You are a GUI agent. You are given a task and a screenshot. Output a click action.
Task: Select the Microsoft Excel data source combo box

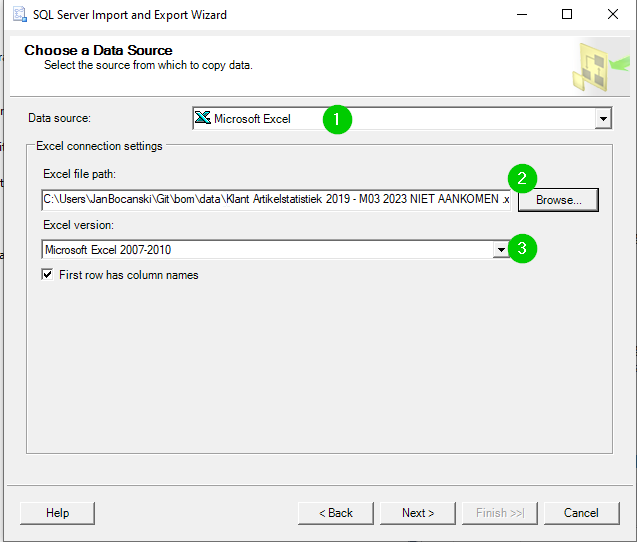tap(402, 119)
